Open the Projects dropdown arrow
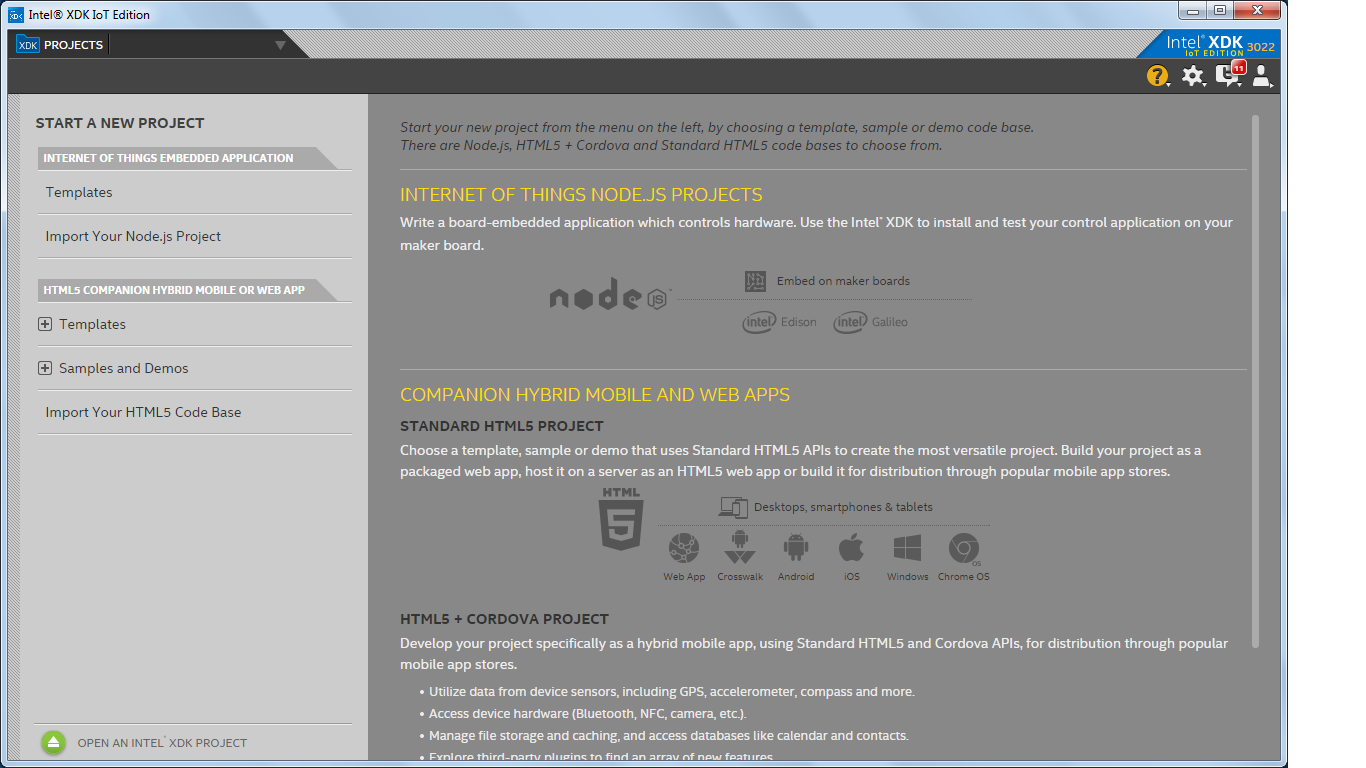Viewport: 1366px width, 768px height. click(280, 45)
